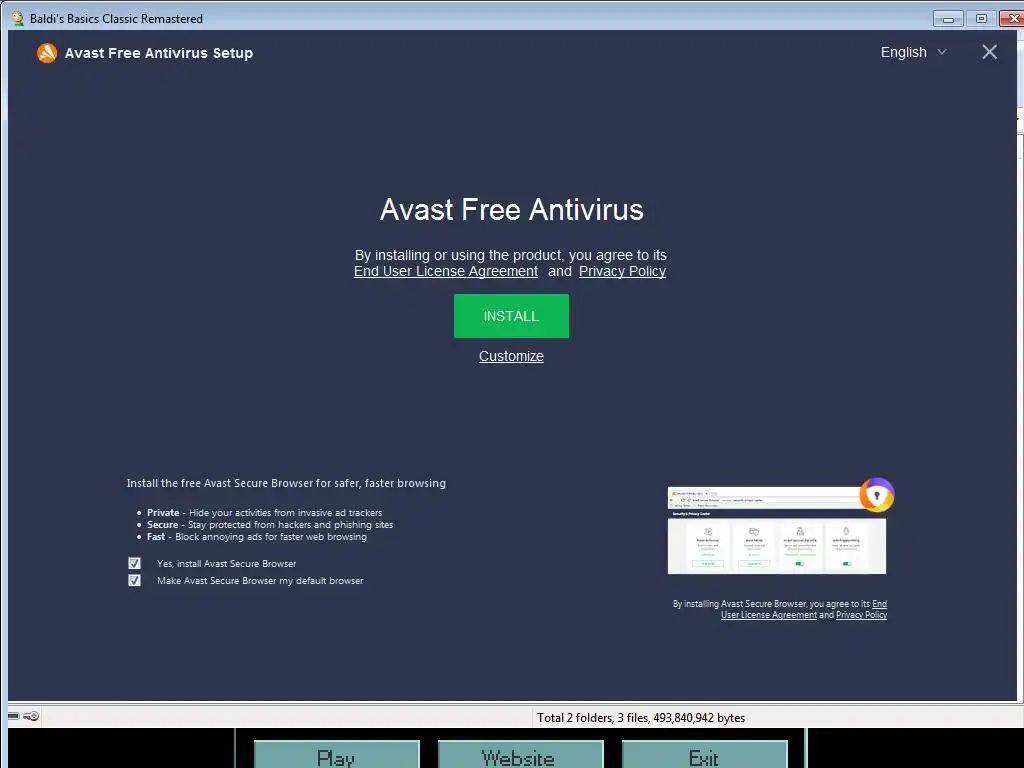Click the 'Total 2 folders, 3 files' status text
Image resolution: width=1024 pixels, height=768 pixels.
coord(641,718)
